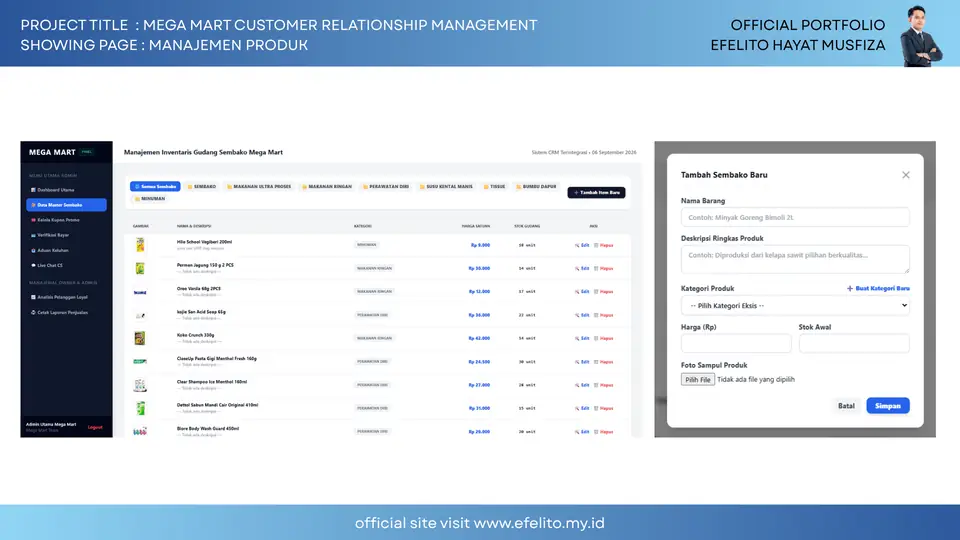Click pencil edit icon for Dettol Sabun Mandi

click(577, 408)
